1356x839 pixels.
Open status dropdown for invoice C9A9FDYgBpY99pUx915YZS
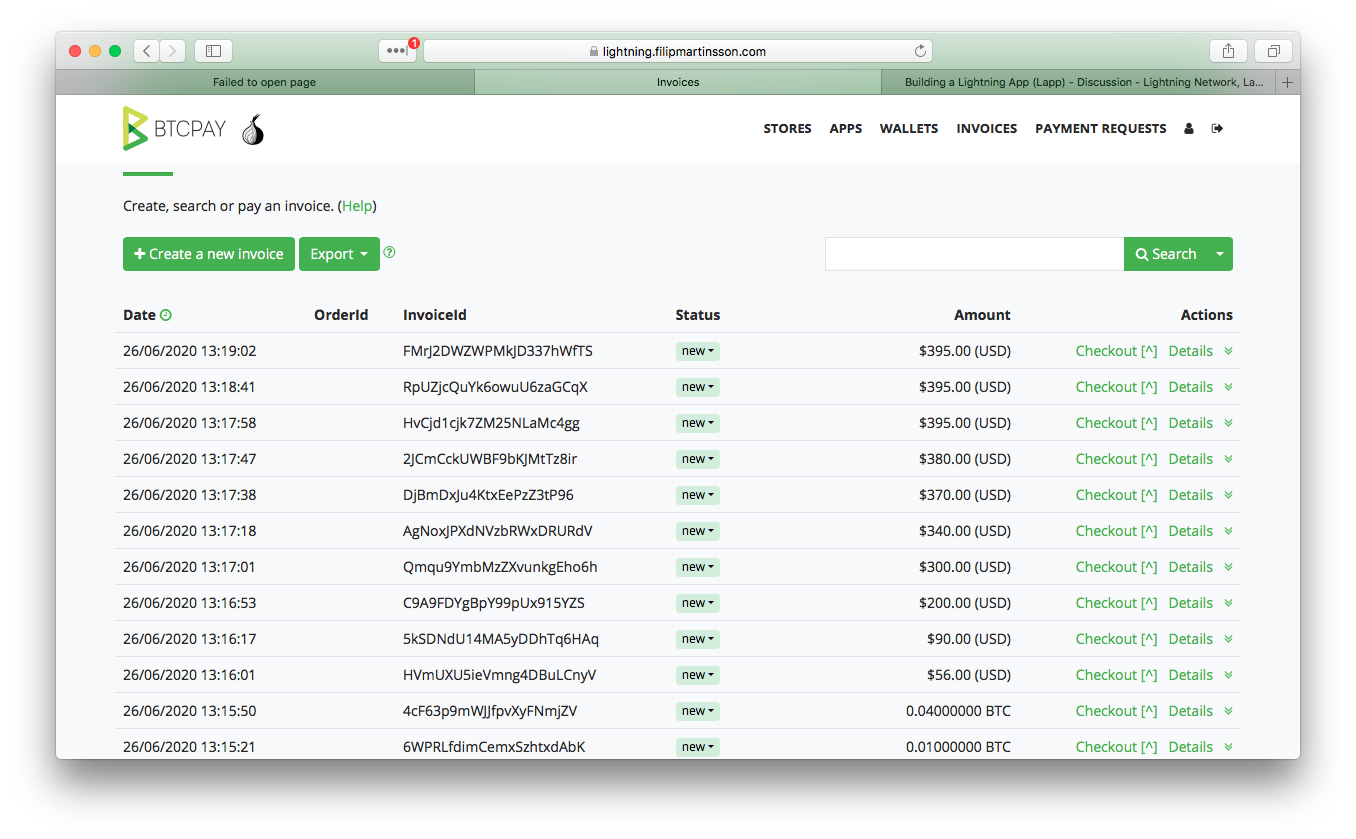point(698,603)
